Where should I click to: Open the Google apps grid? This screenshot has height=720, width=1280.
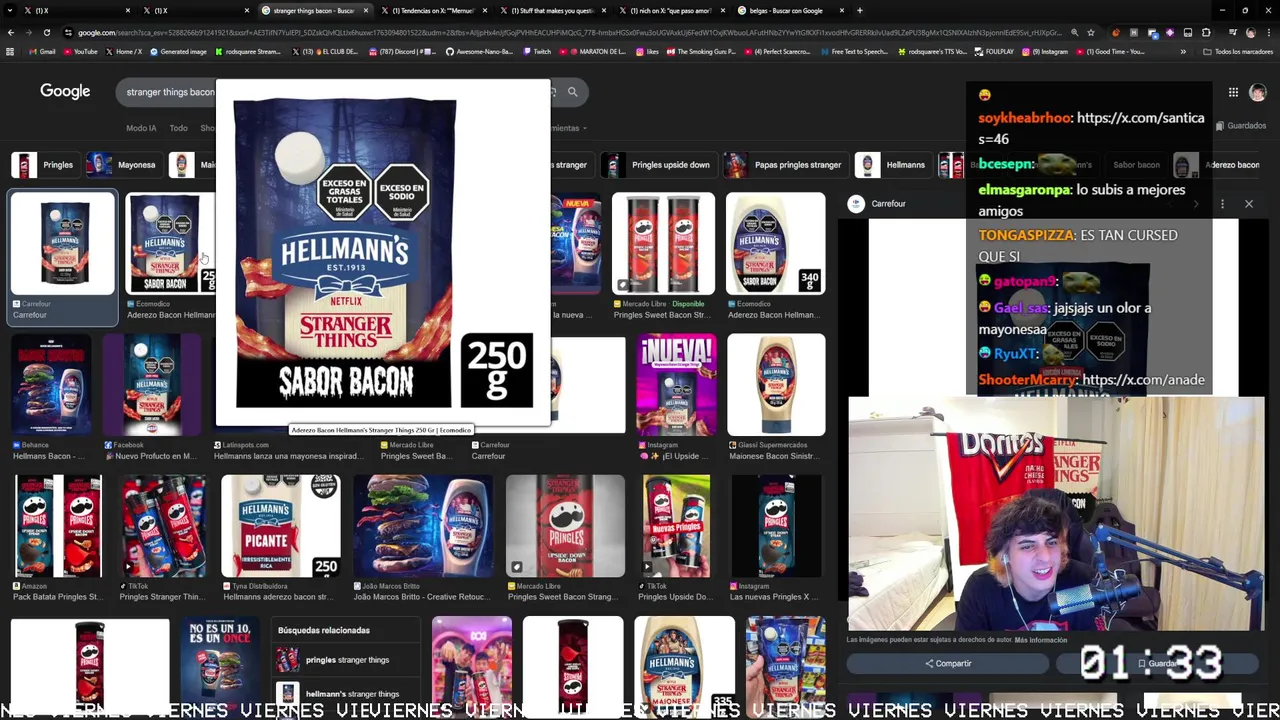click(1233, 92)
